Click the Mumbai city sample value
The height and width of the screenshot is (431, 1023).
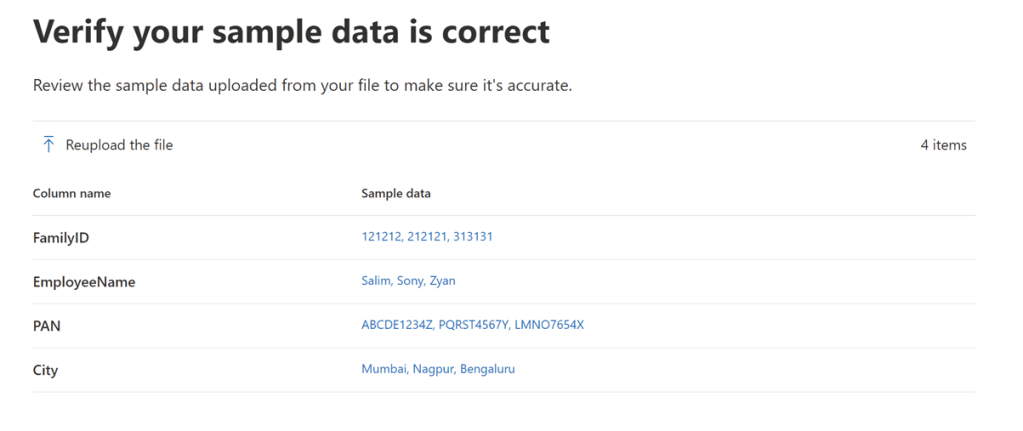tap(384, 369)
